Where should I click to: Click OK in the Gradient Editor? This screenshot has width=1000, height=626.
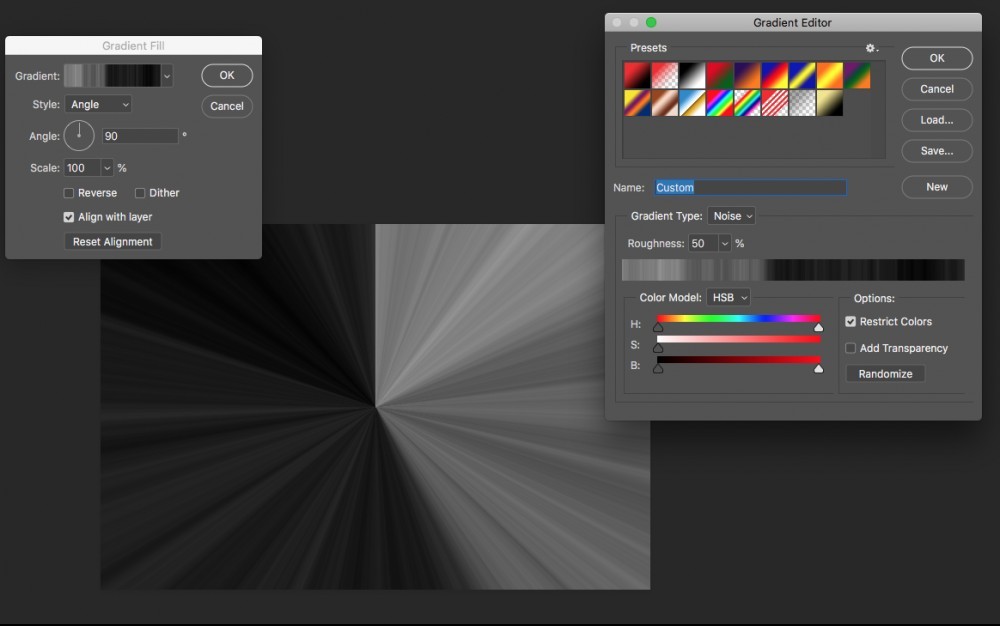pos(937,58)
